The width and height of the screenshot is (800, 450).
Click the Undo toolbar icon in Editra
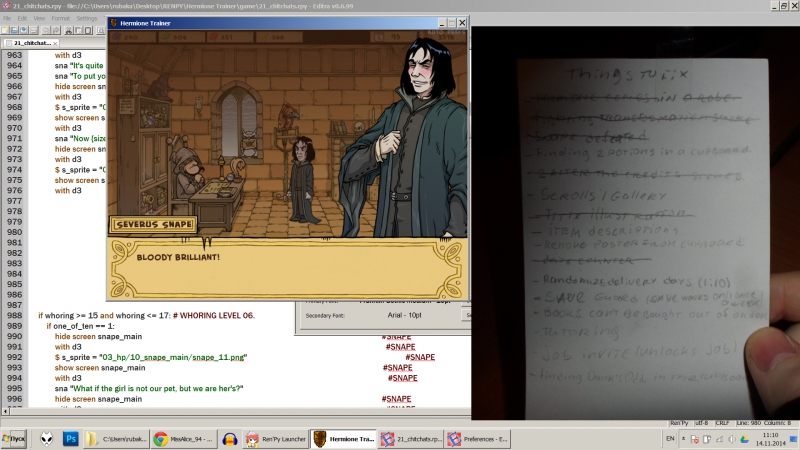pos(46,31)
